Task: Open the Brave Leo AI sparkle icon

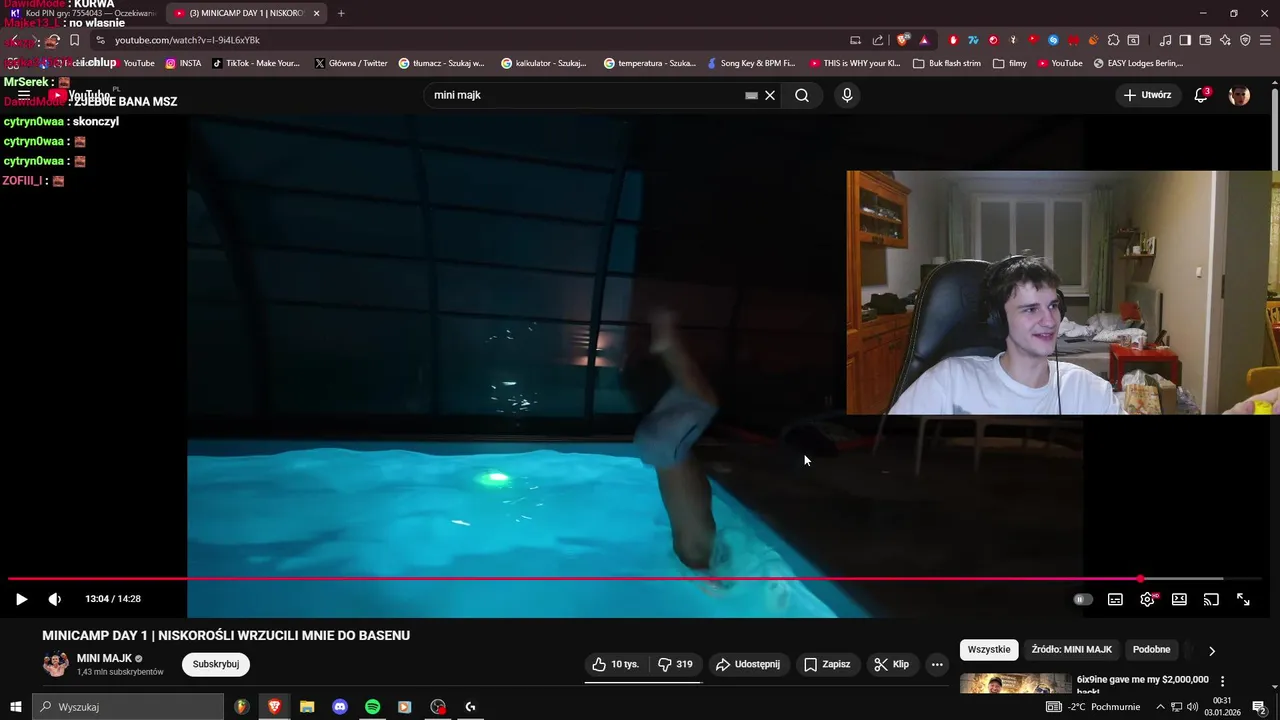Action: [x=1225, y=40]
